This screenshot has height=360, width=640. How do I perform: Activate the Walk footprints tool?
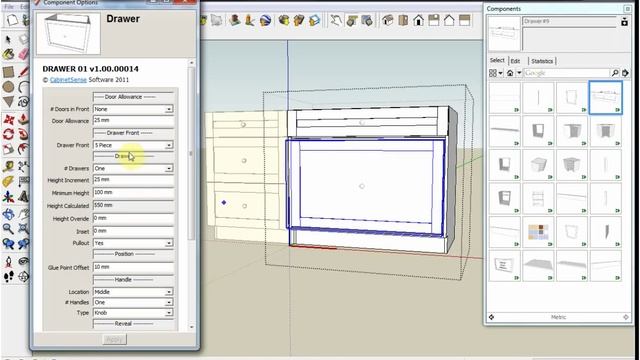[x=8, y=277]
